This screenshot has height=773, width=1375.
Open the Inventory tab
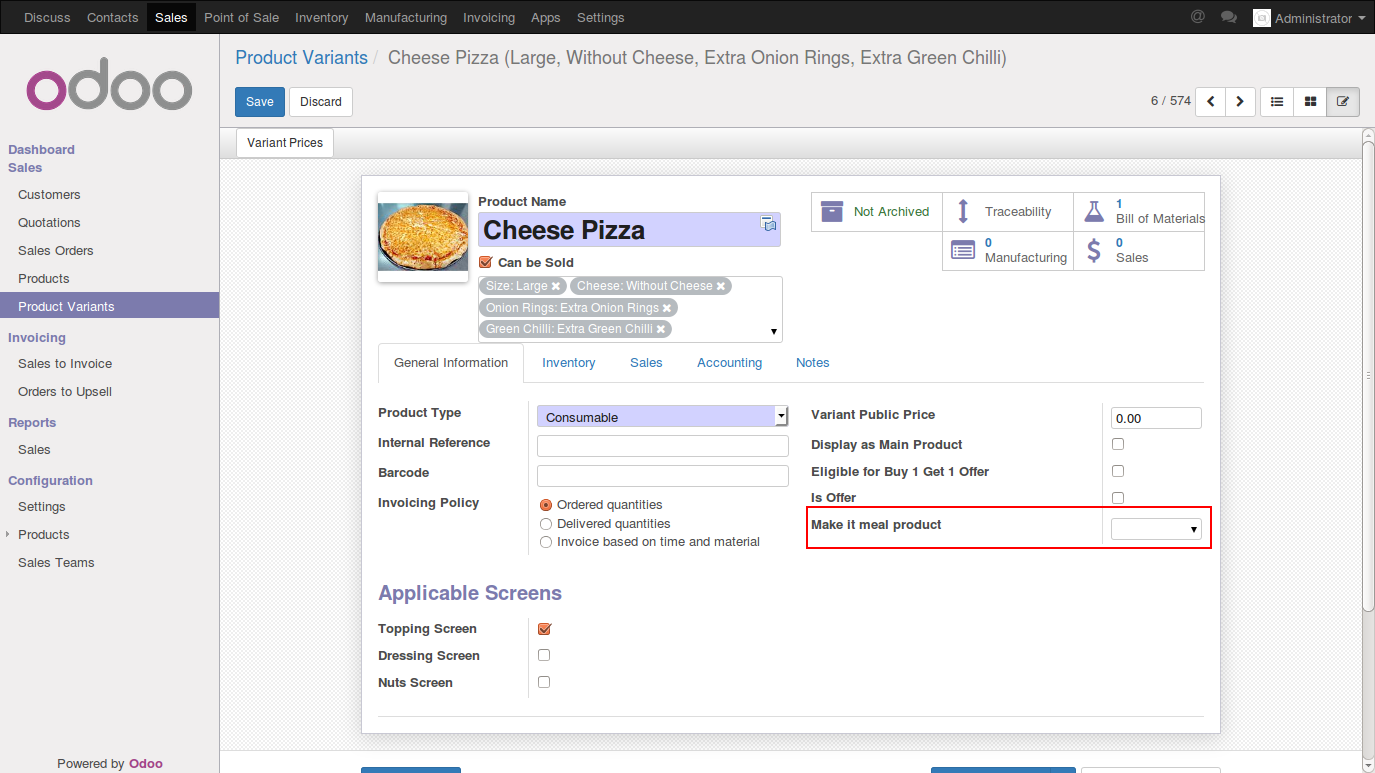pos(569,363)
